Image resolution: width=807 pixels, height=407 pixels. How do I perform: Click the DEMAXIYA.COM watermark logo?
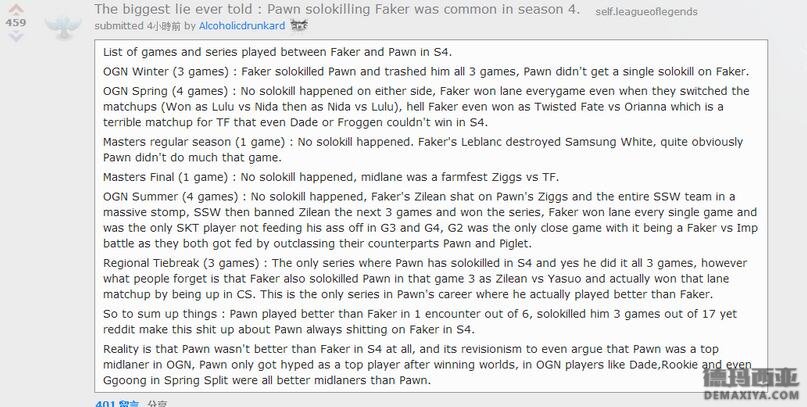point(751,385)
